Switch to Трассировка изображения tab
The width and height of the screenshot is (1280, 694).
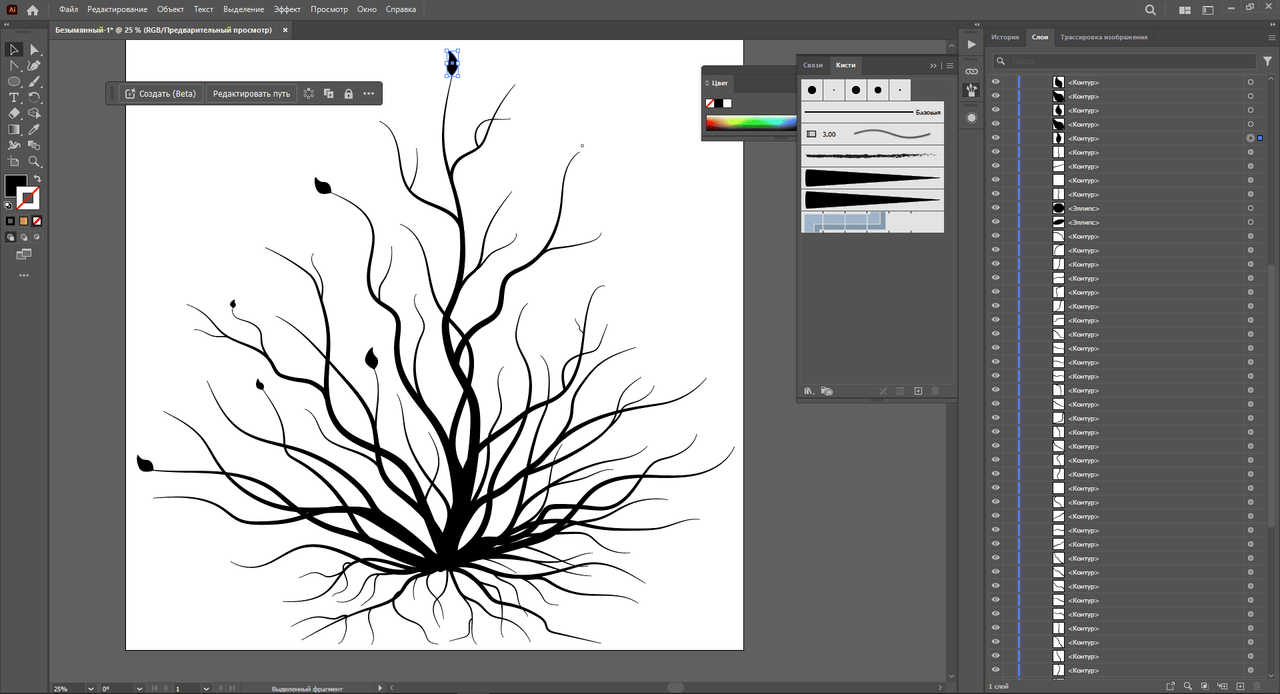pos(1104,37)
